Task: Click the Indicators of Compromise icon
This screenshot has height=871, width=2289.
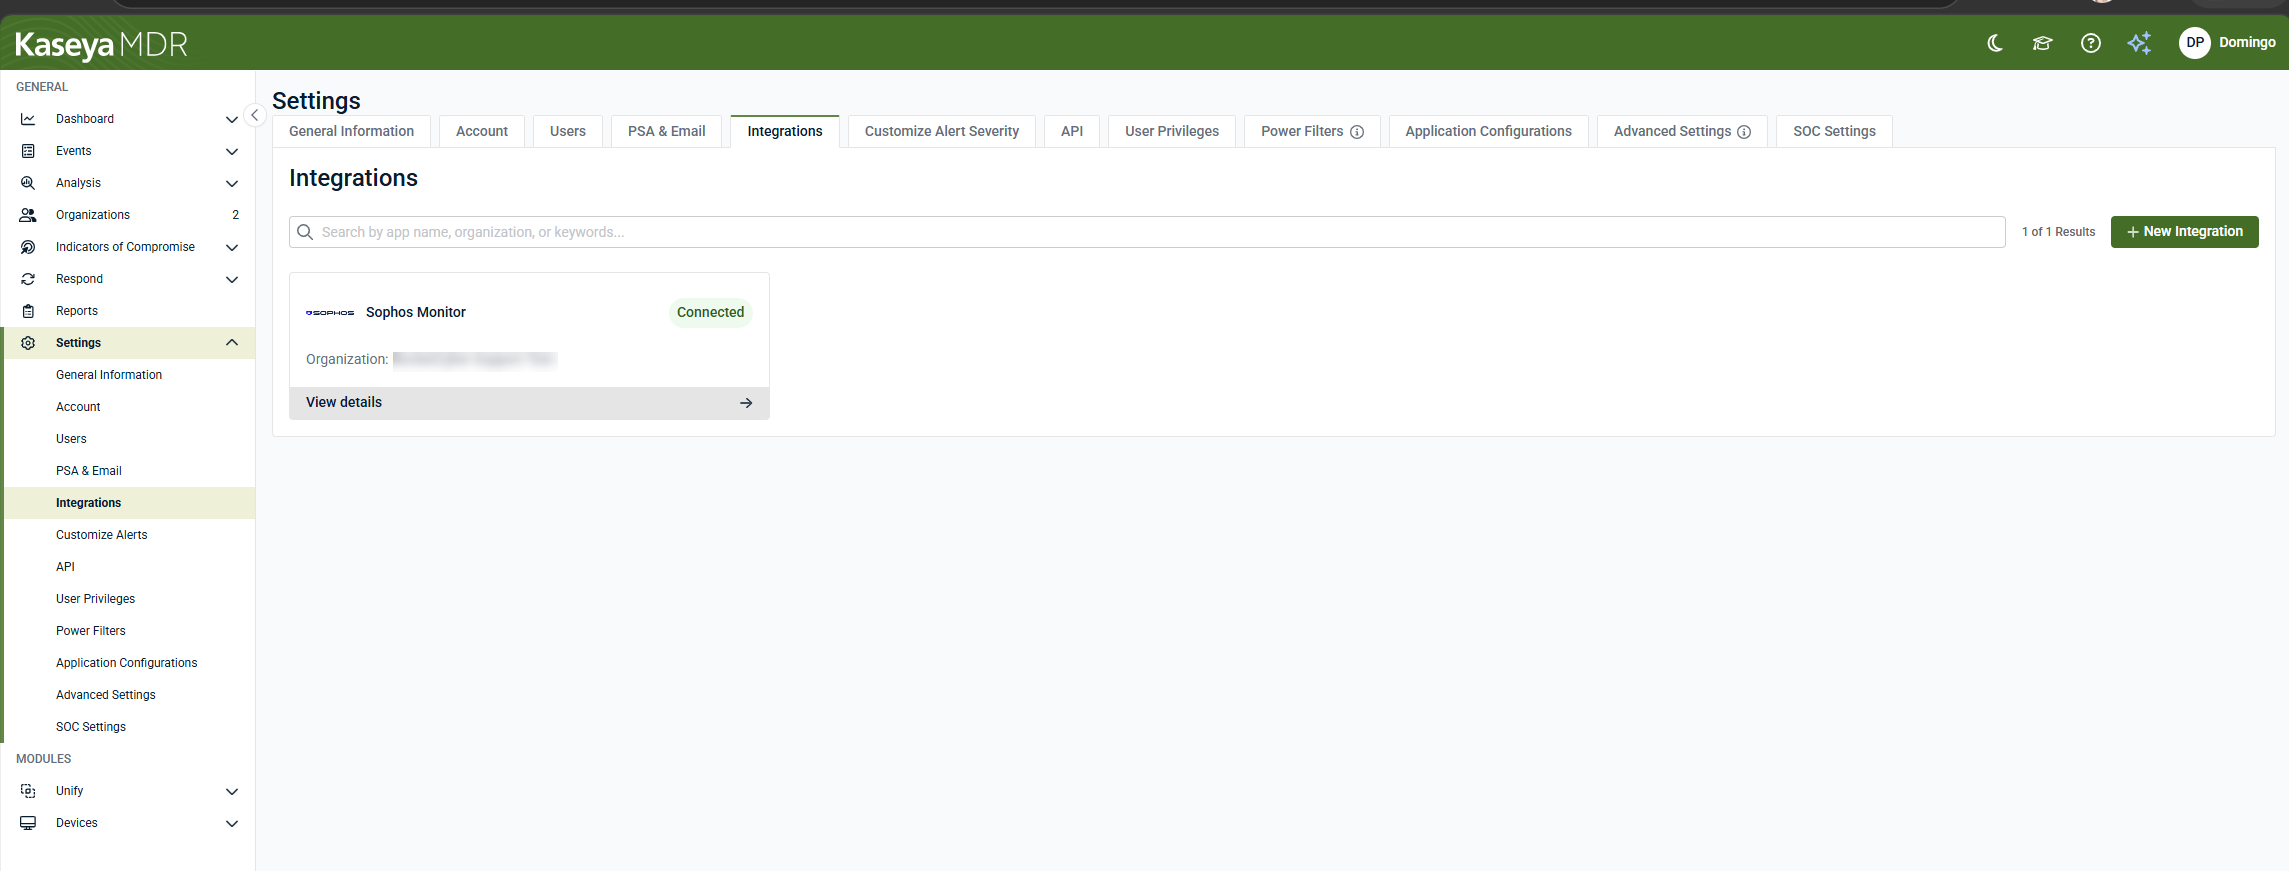Action: tap(28, 247)
